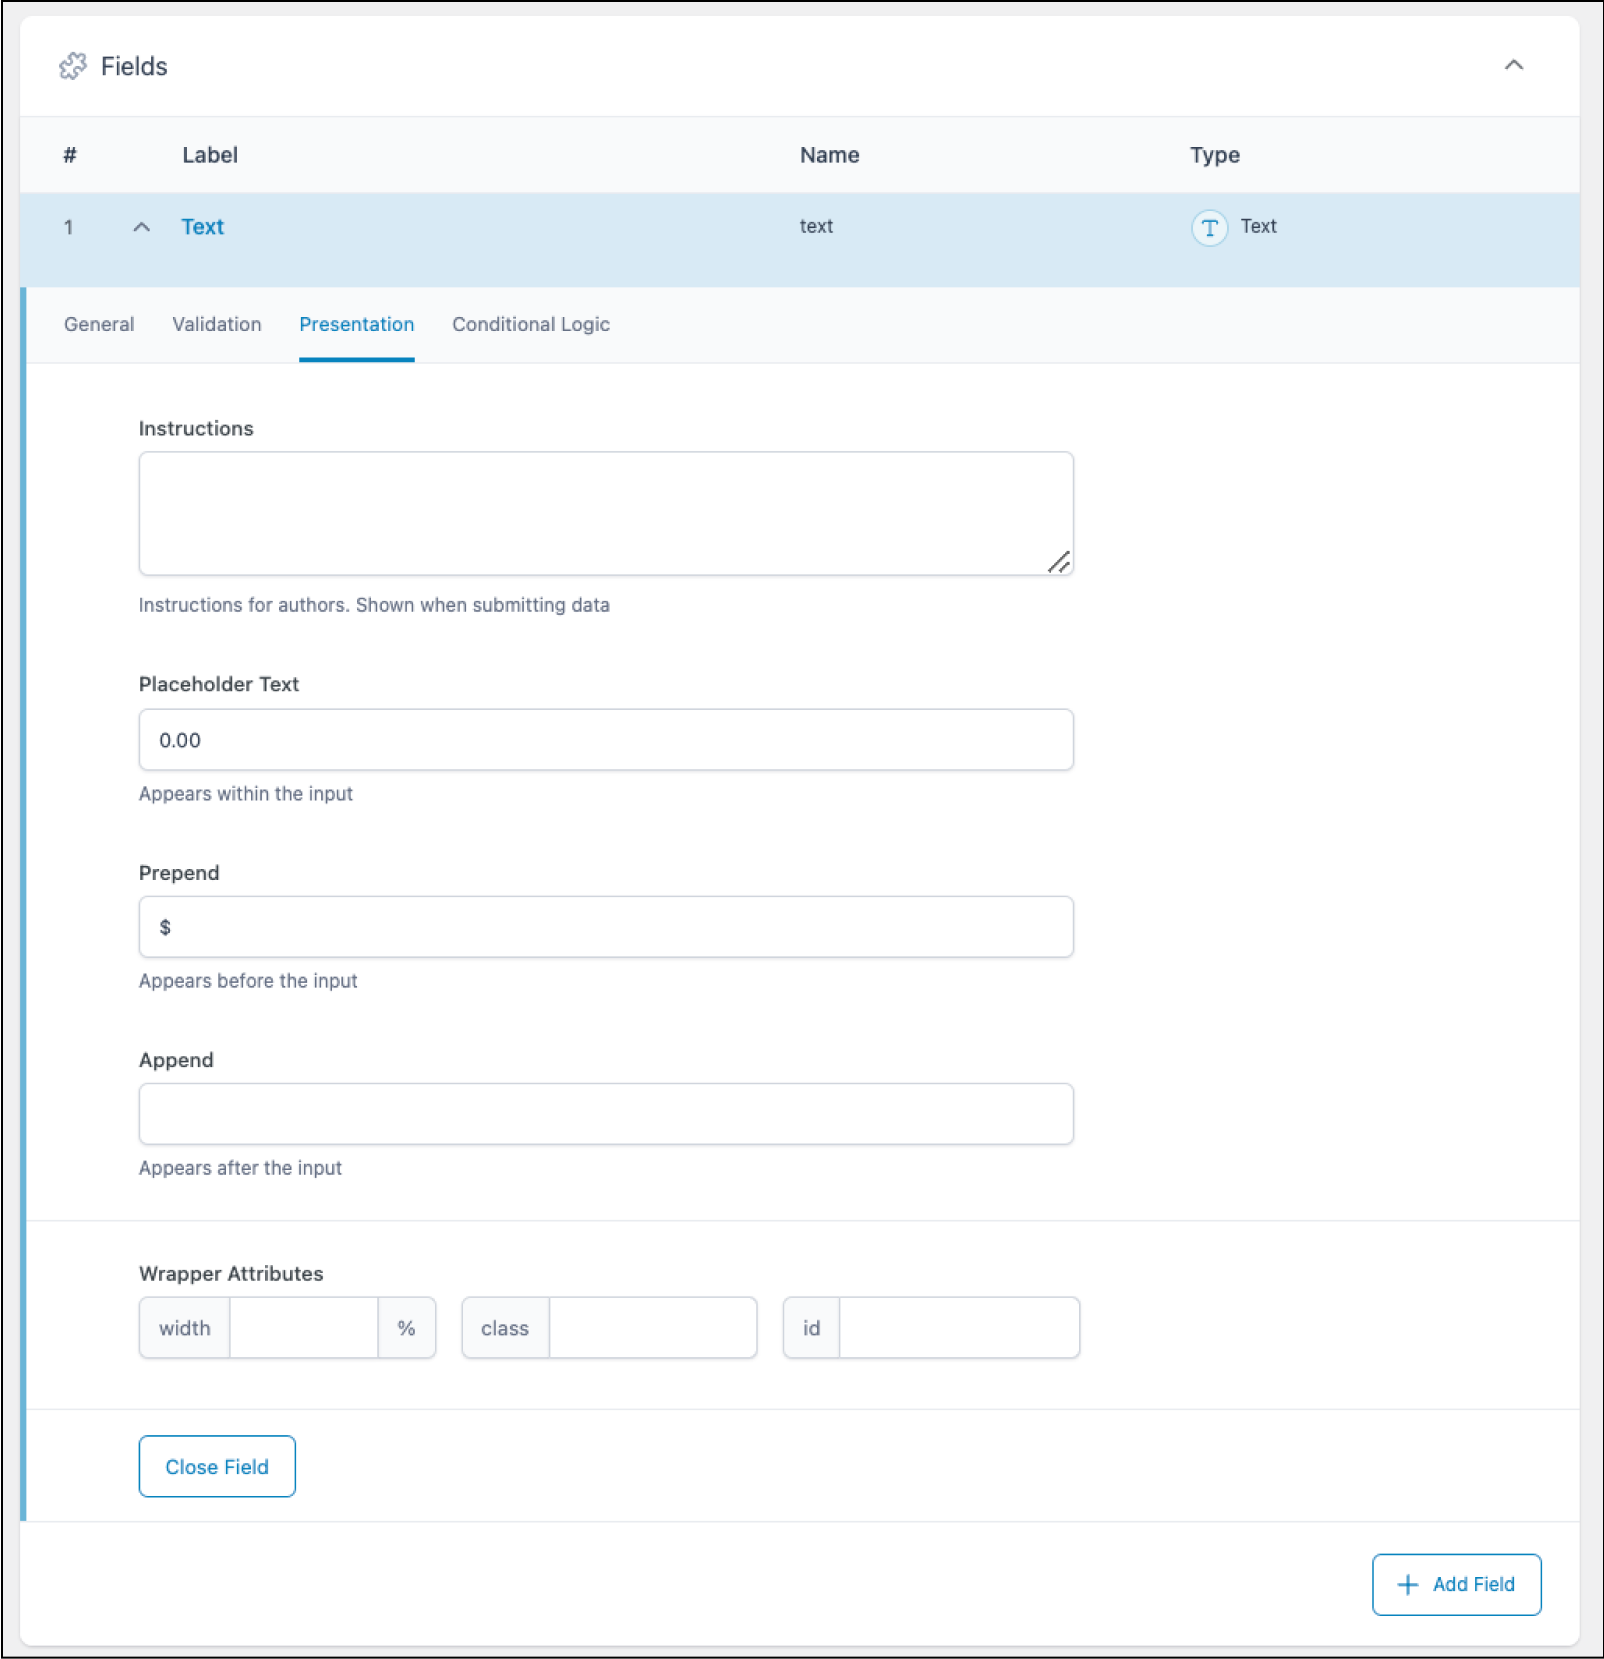The width and height of the screenshot is (1604, 1659).
Task: Click the plus icon inside Add Field
Action: (1408, 1584)
